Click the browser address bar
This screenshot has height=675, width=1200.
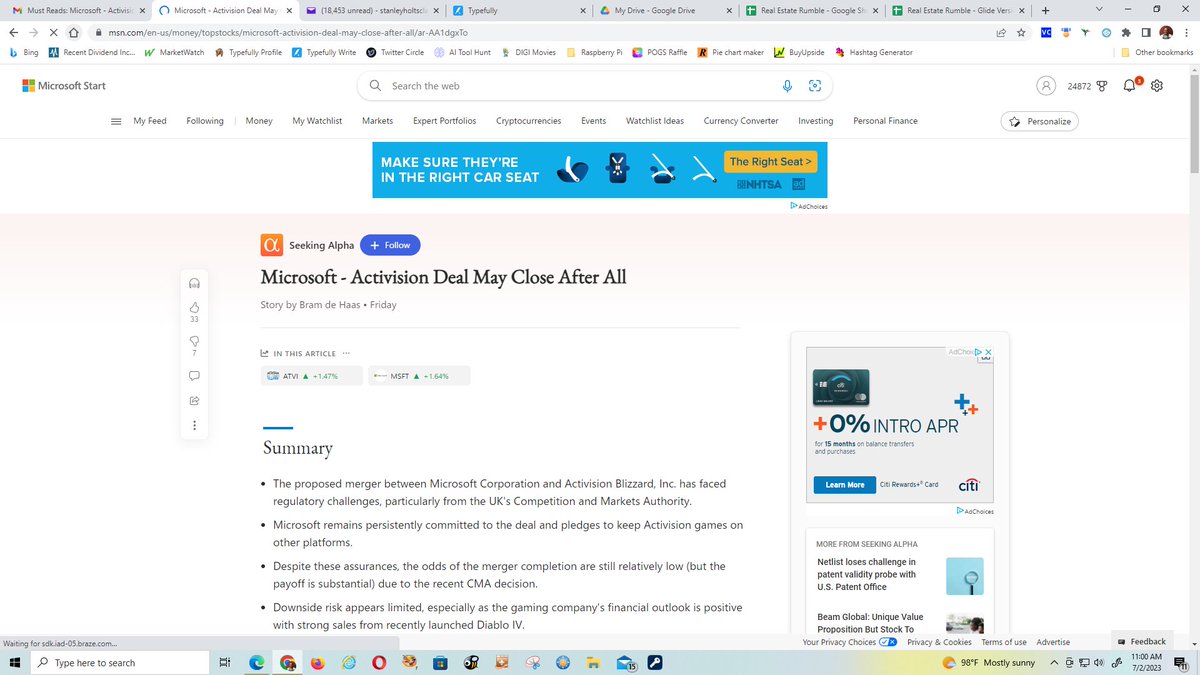coord(540,32)
